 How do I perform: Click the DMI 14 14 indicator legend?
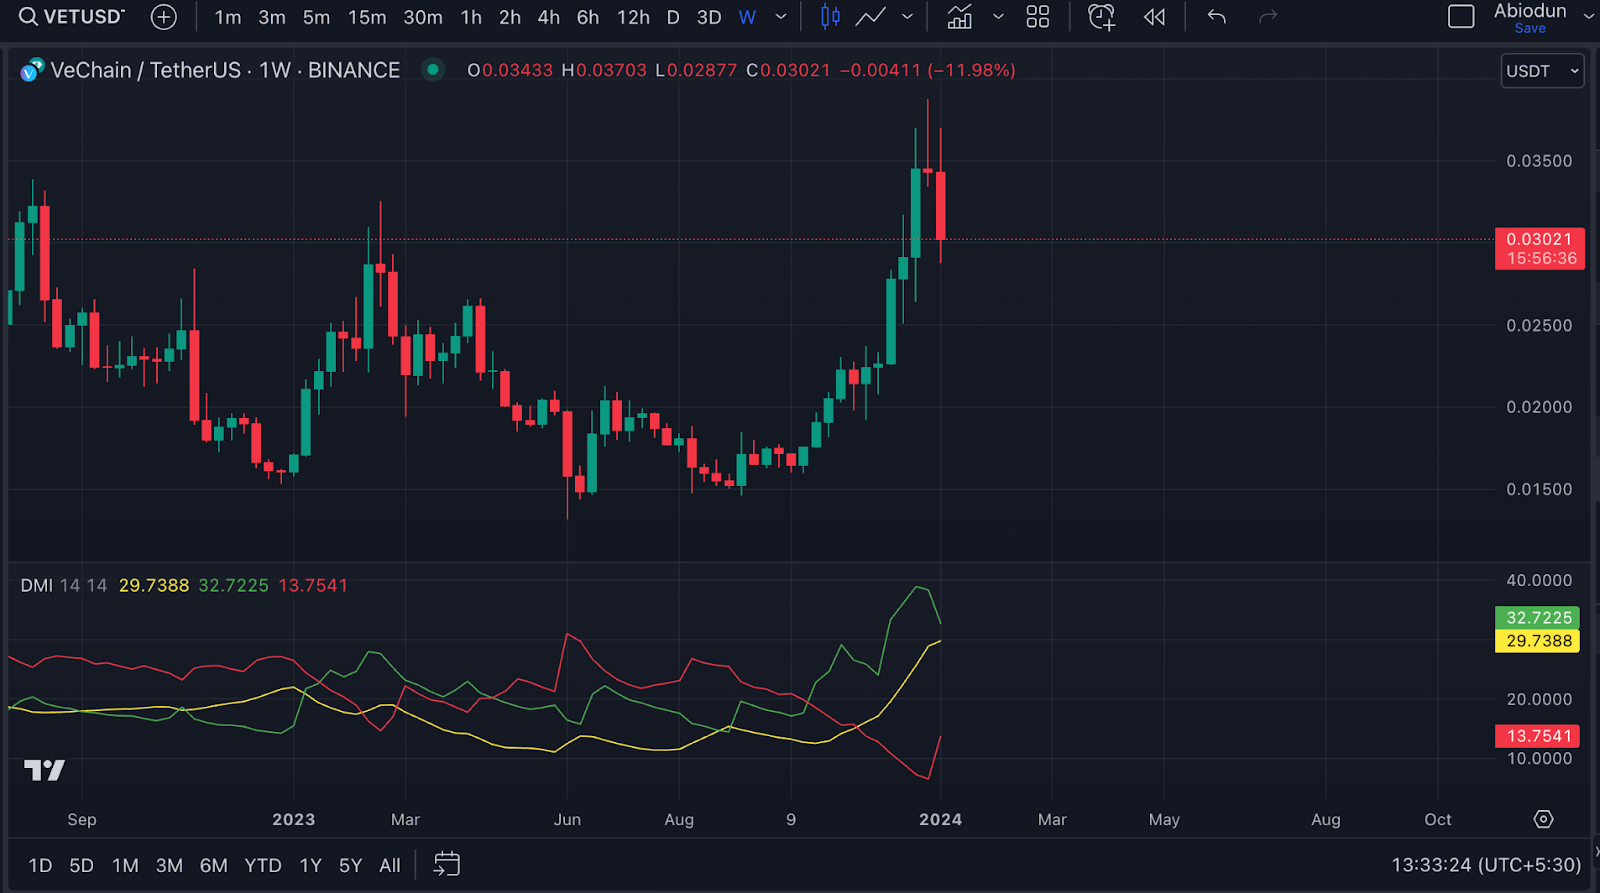tap(63, 586)
